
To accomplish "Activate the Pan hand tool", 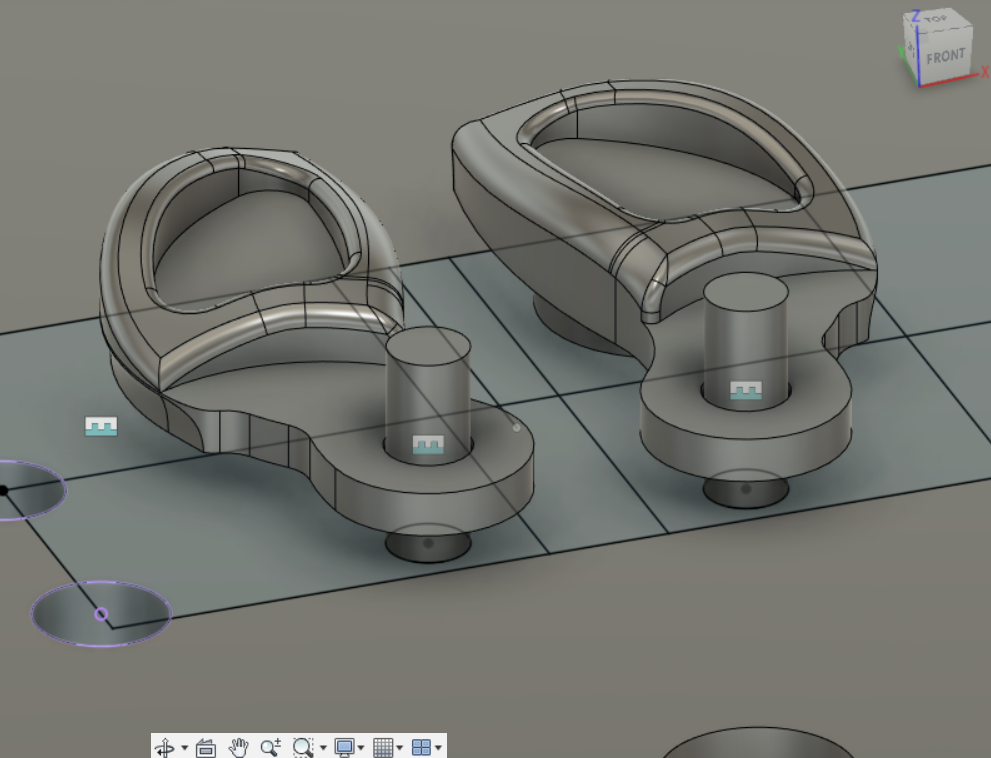I will coord(238,748).
